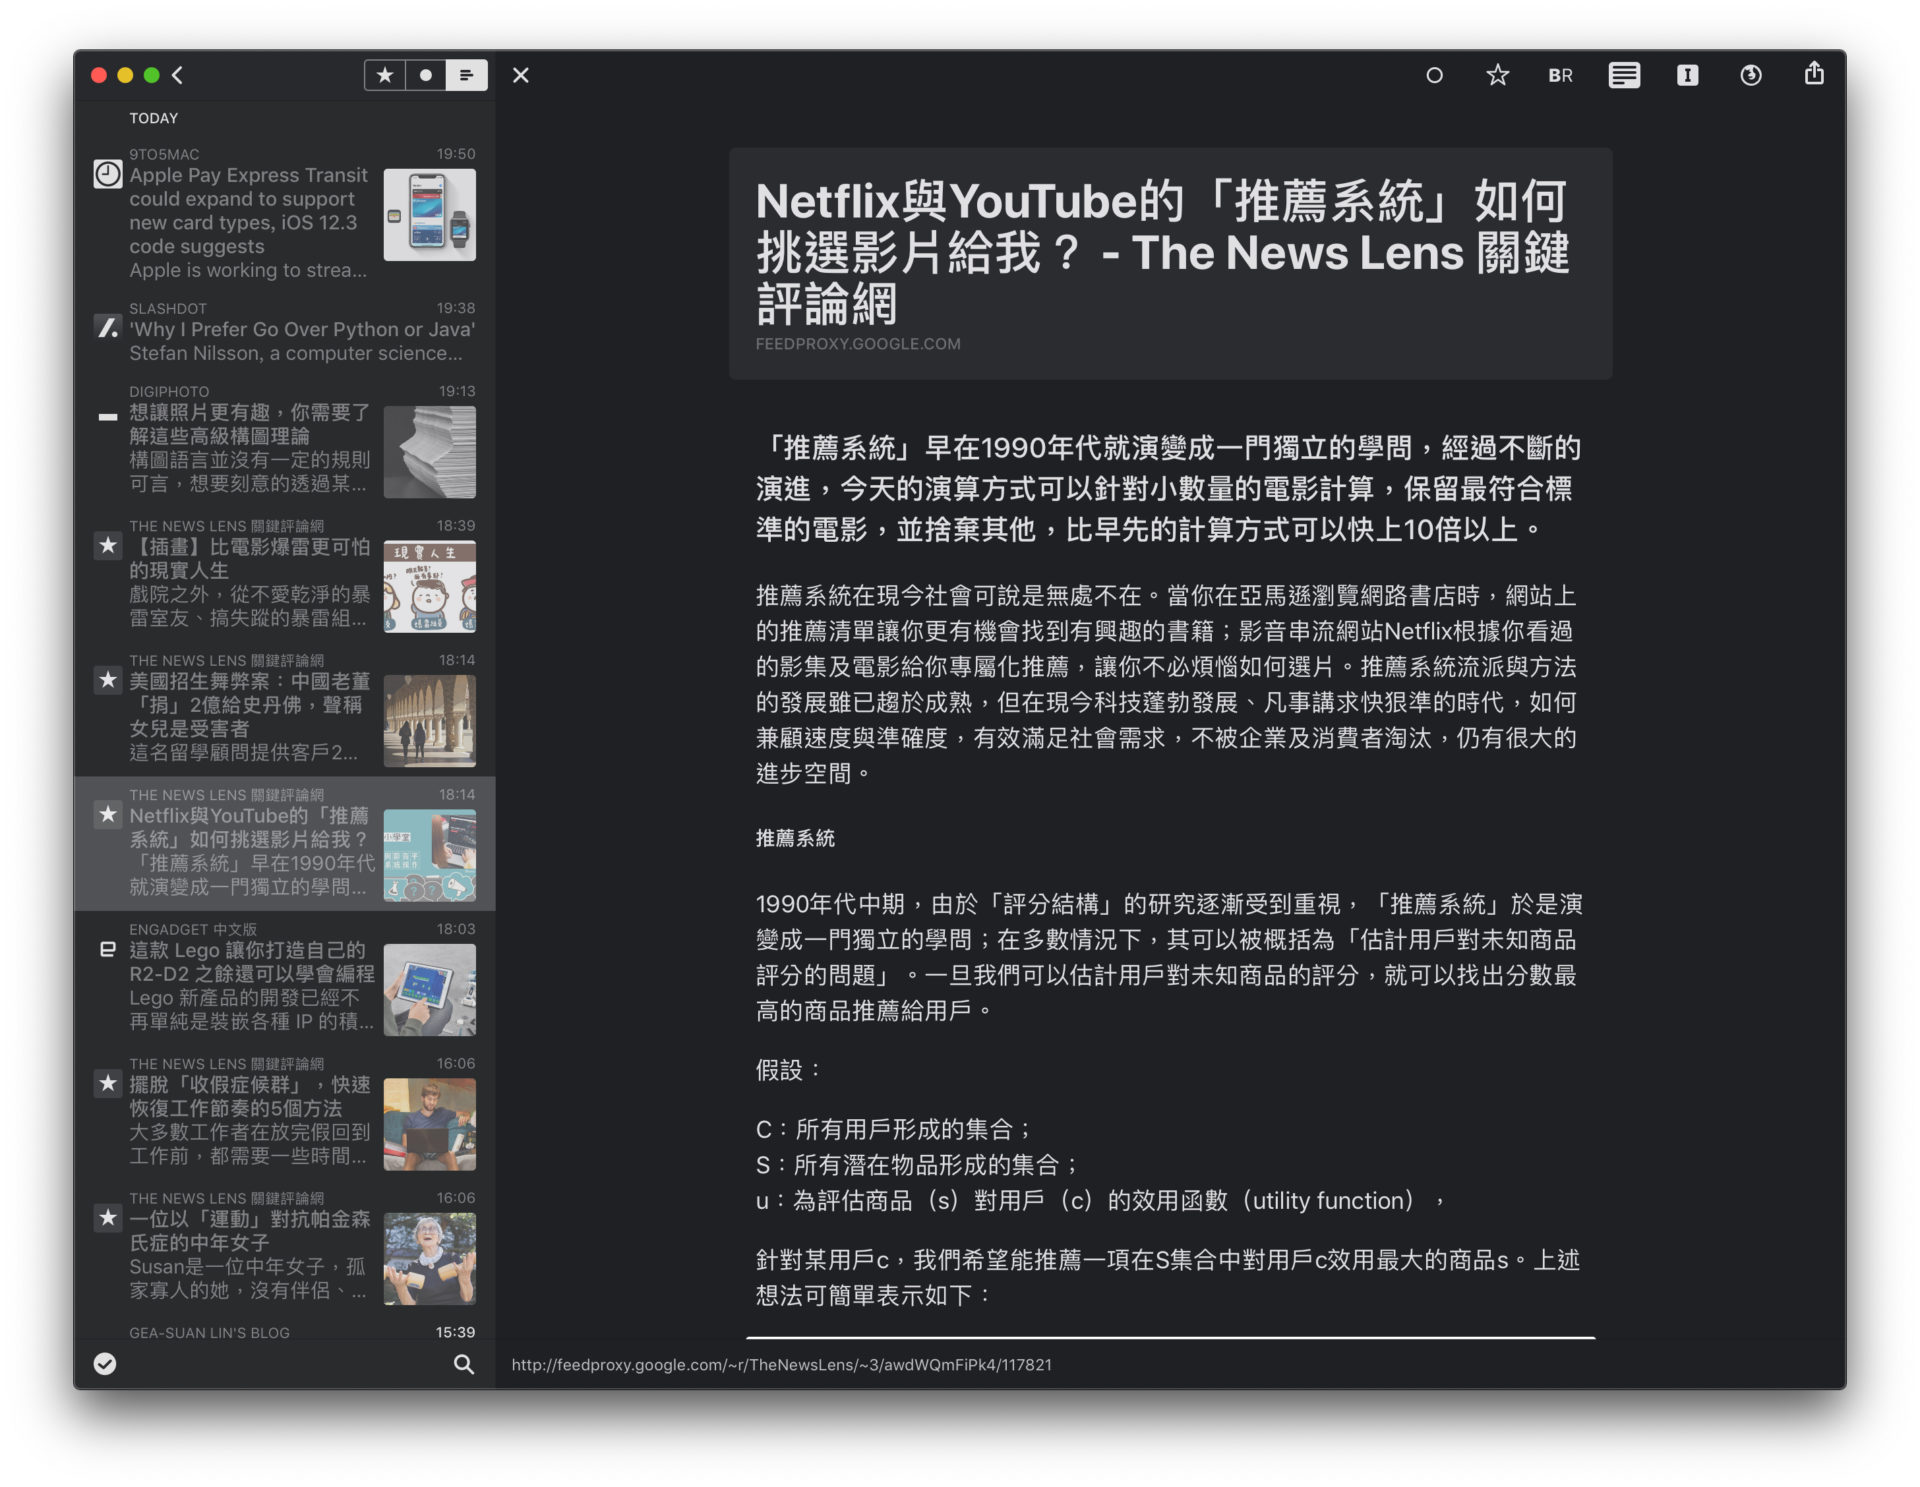Open 想讓照片更有趣 Digiphoto article
The width and height of the screenshot is (1920, 1487).
[x=285, y=439]
